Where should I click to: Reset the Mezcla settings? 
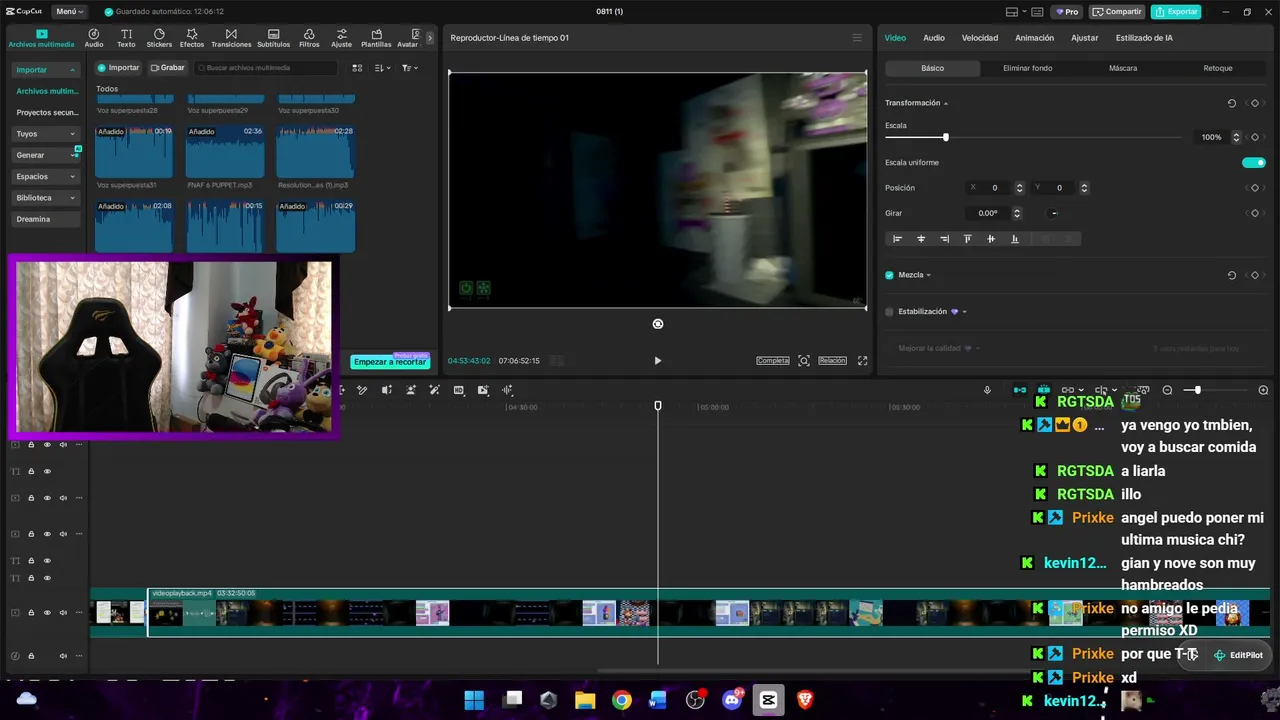point(1232,275)
